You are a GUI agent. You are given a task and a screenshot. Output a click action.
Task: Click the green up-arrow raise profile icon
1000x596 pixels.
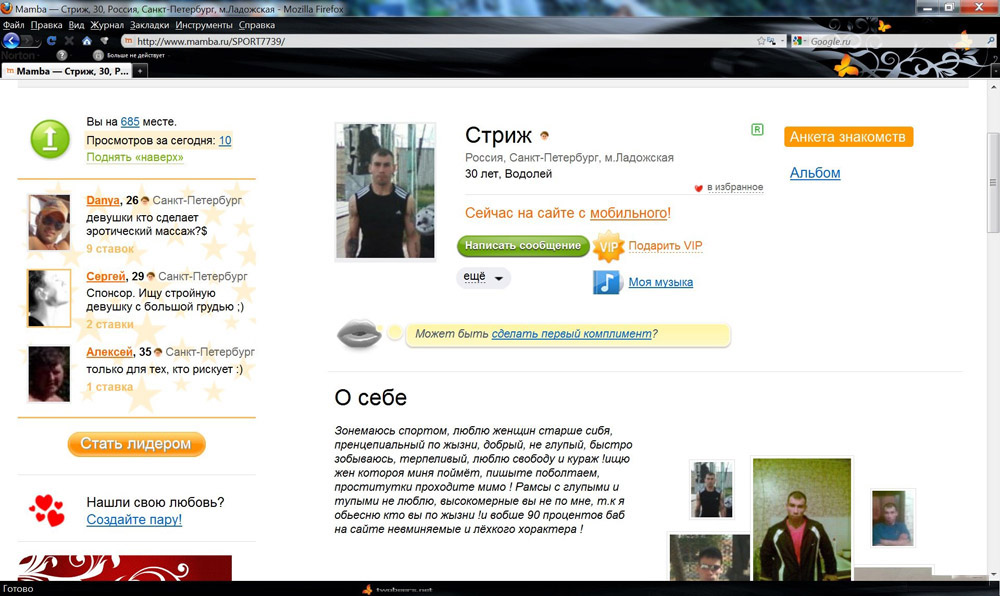[x=50, y=139]
